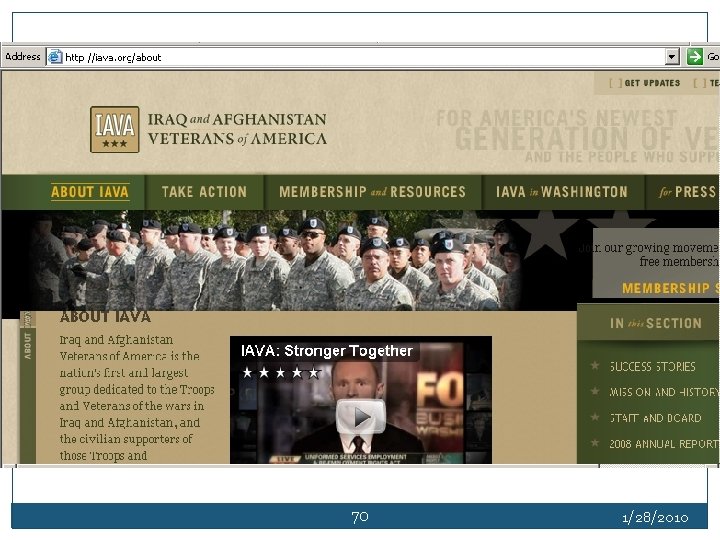This screenshot has height=540, width=720.
Task: Open IAVA in WASHINGTON tab
Action: point(562,192)
